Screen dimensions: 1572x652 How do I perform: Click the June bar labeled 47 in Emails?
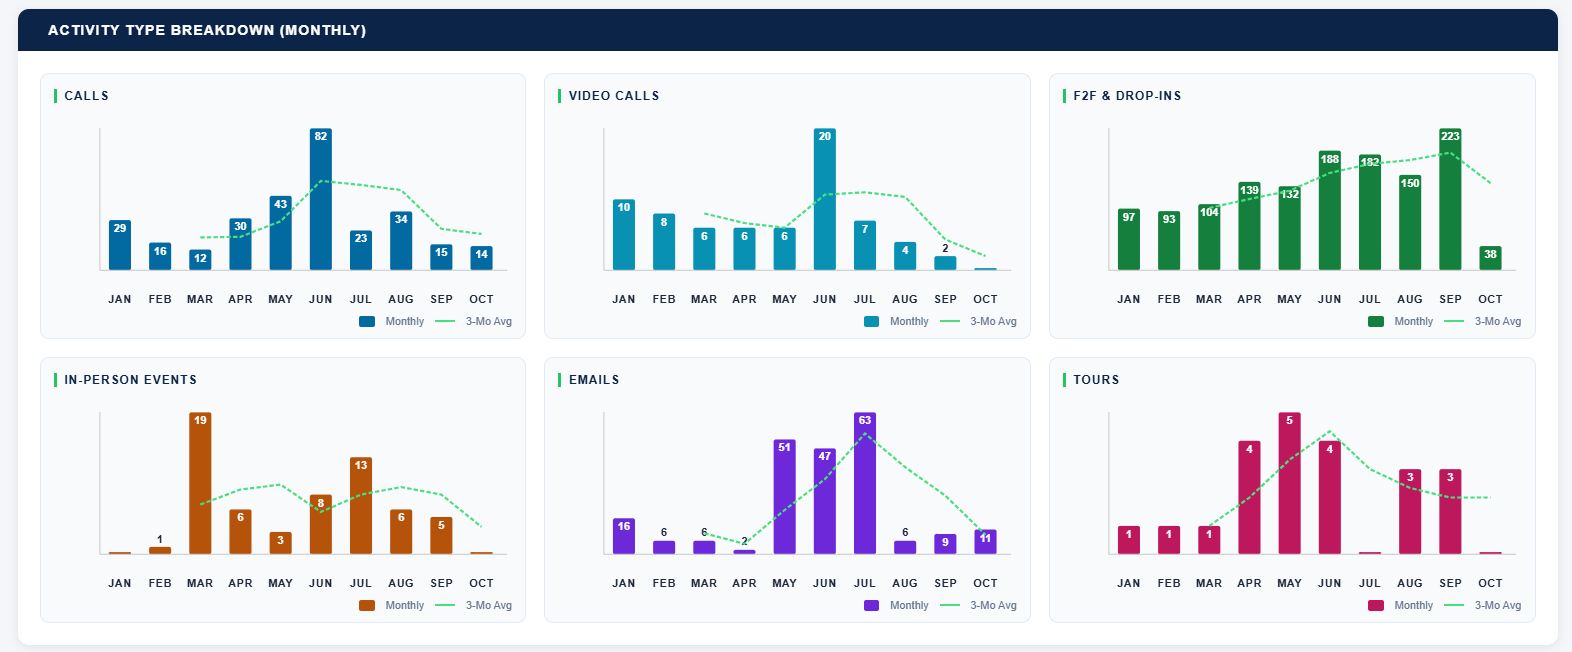(825, 501)
